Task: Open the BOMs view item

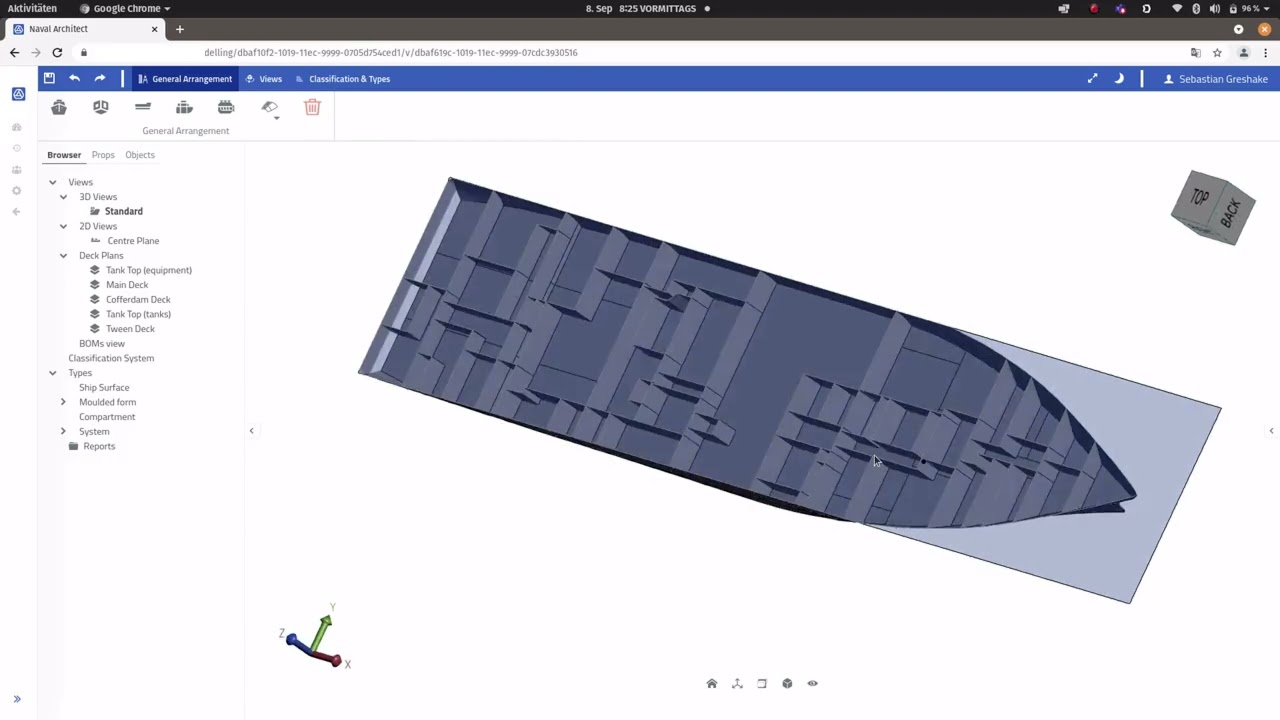Action: coord(102,343)
